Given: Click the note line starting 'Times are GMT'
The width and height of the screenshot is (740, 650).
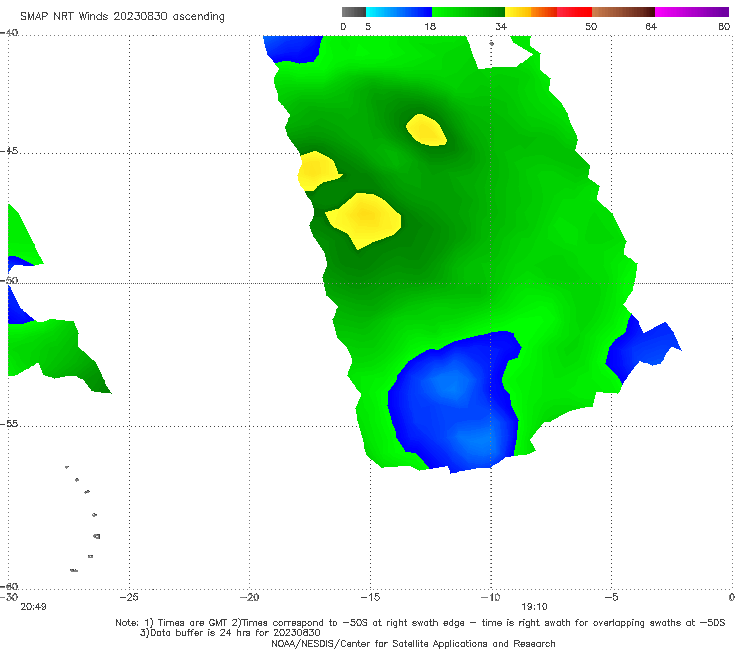Looking at the screenshot, I should [x=420, y=623].
